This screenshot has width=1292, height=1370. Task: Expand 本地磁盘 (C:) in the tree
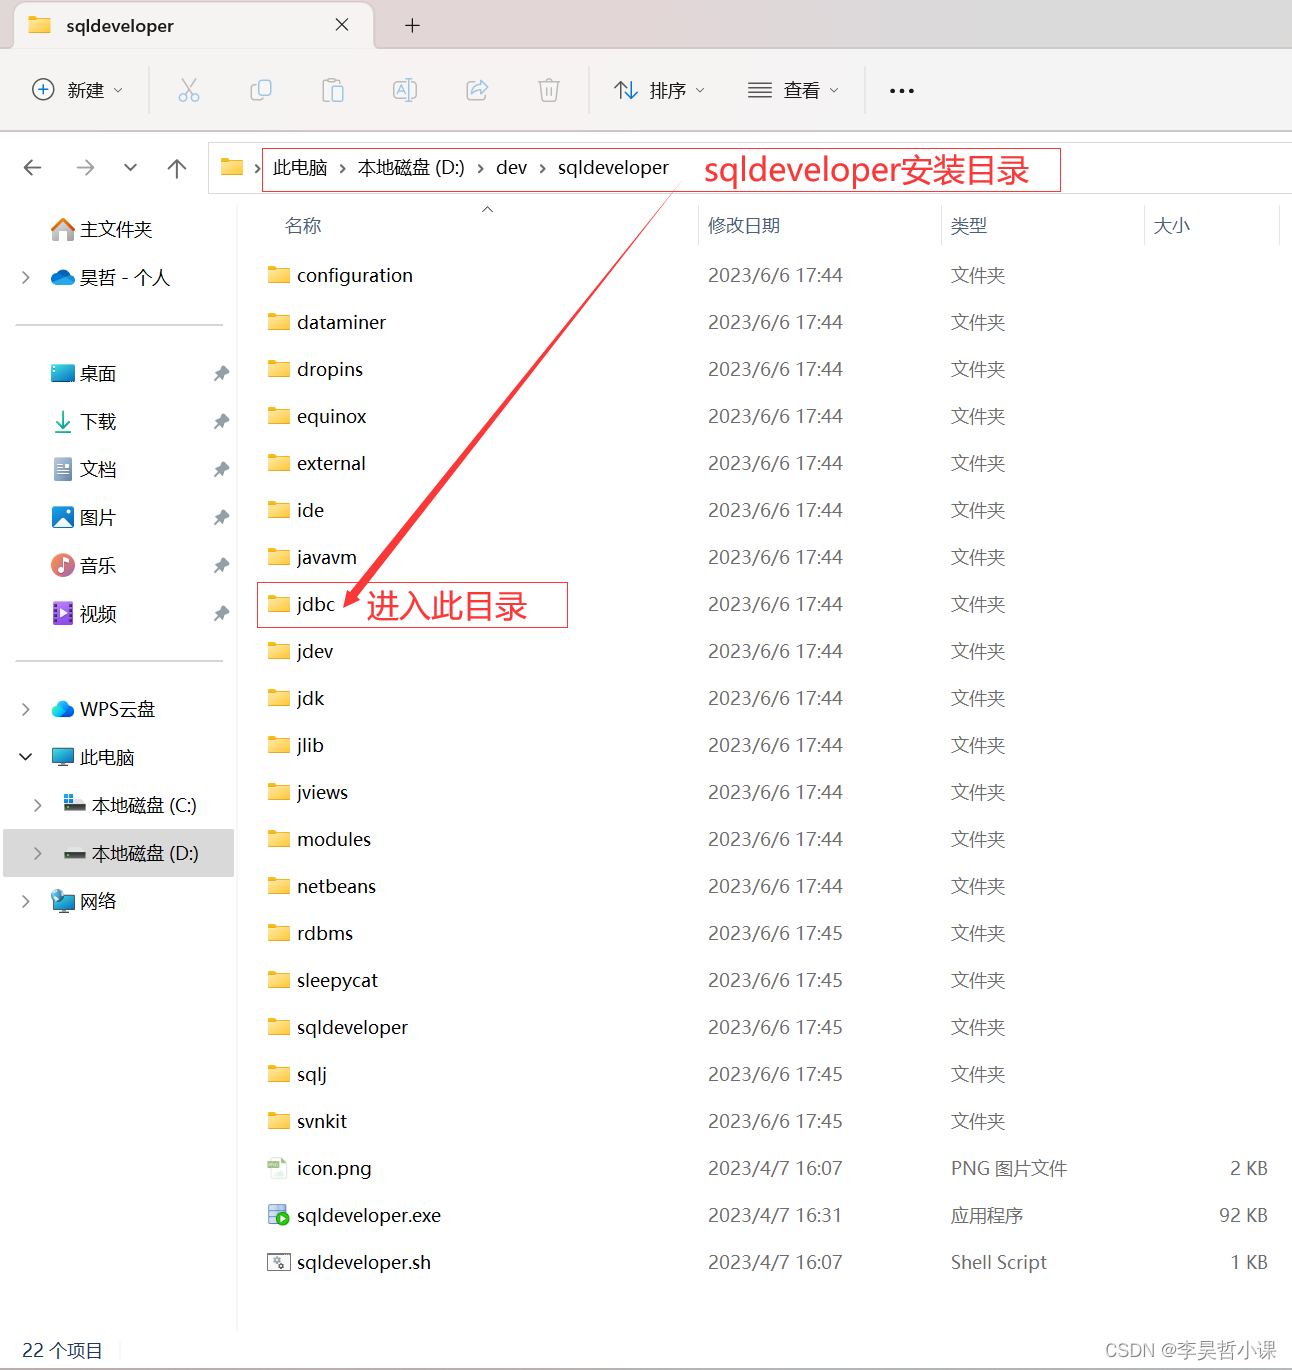tap(38, 805)
